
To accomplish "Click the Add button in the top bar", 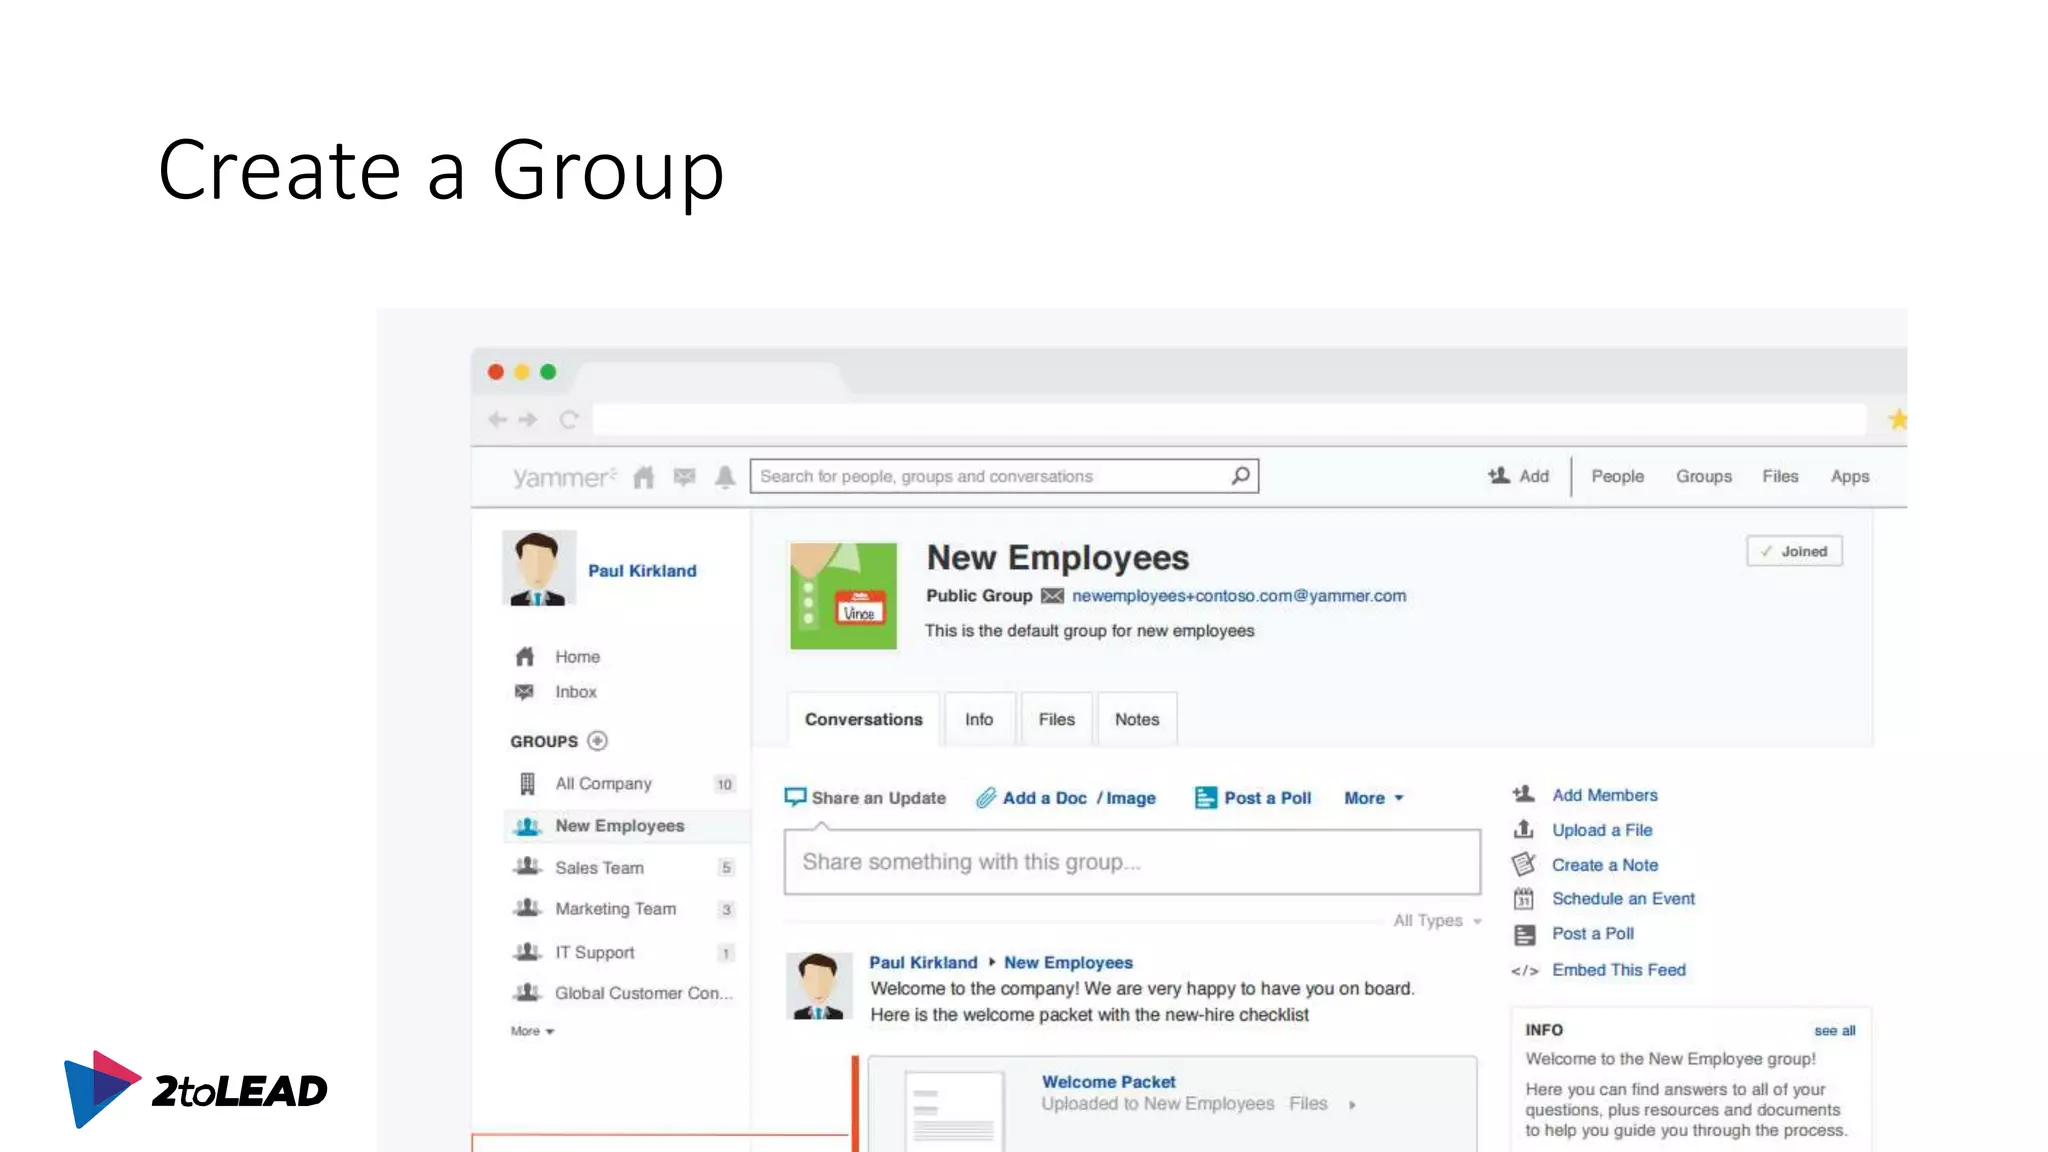I will tap(1518, 476).
